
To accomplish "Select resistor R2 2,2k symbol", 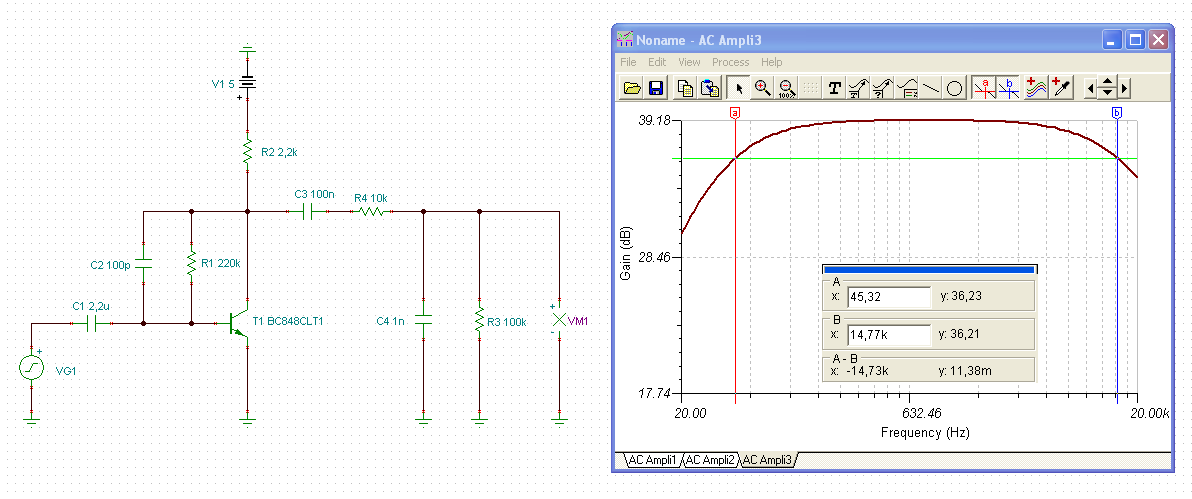I will click(247, 151).
